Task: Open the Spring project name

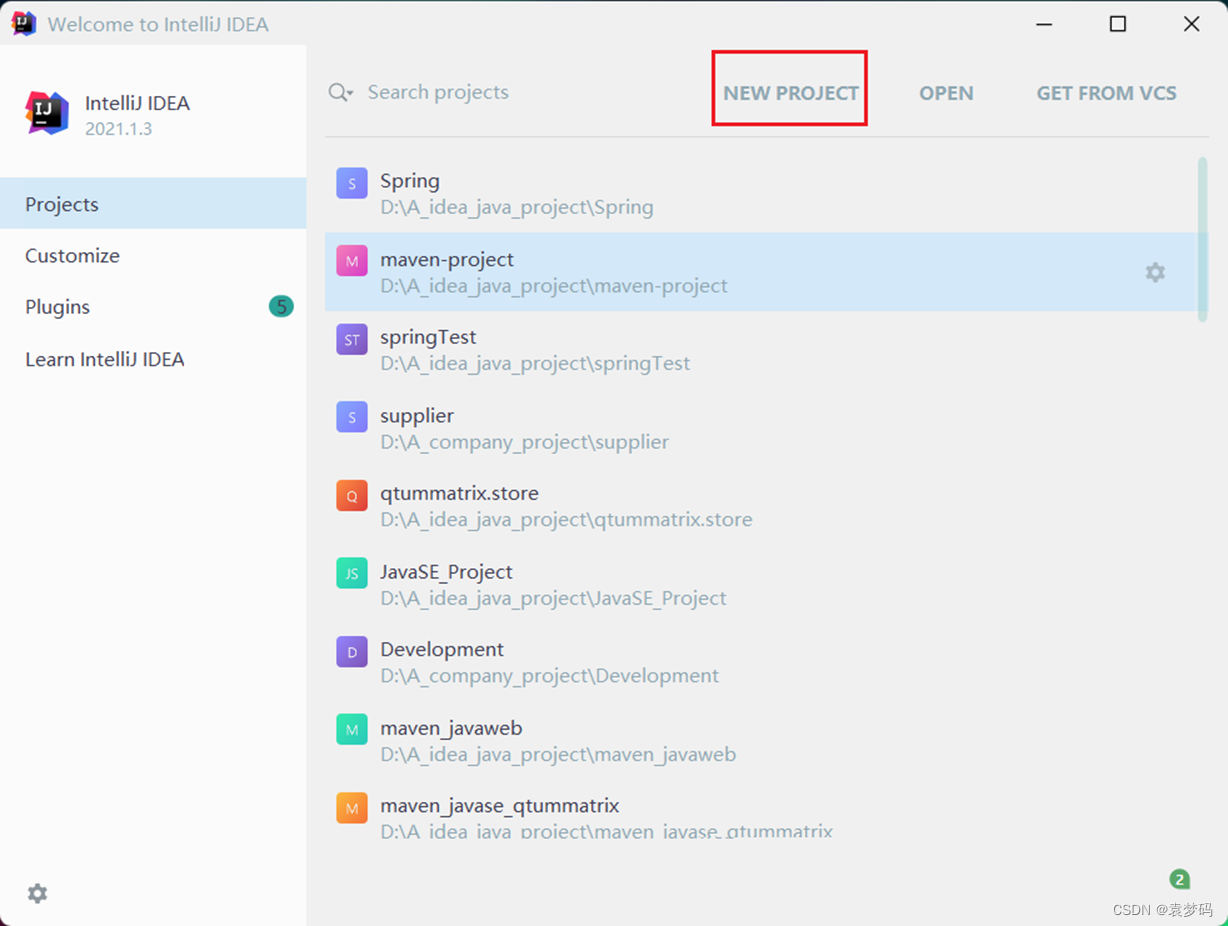Action: point(410,181)
